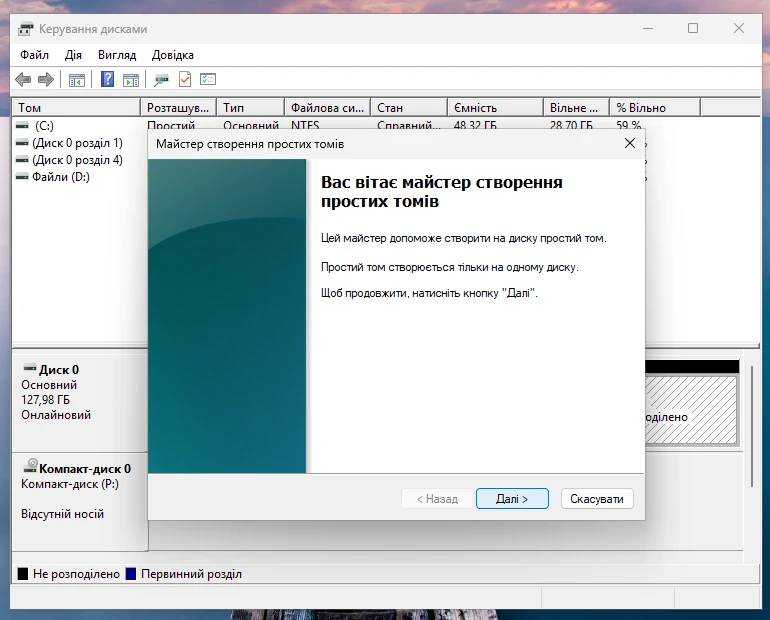Click the black Не розподілено legend swatch
This screenshot has height=620, width=770.
(23, 574)
